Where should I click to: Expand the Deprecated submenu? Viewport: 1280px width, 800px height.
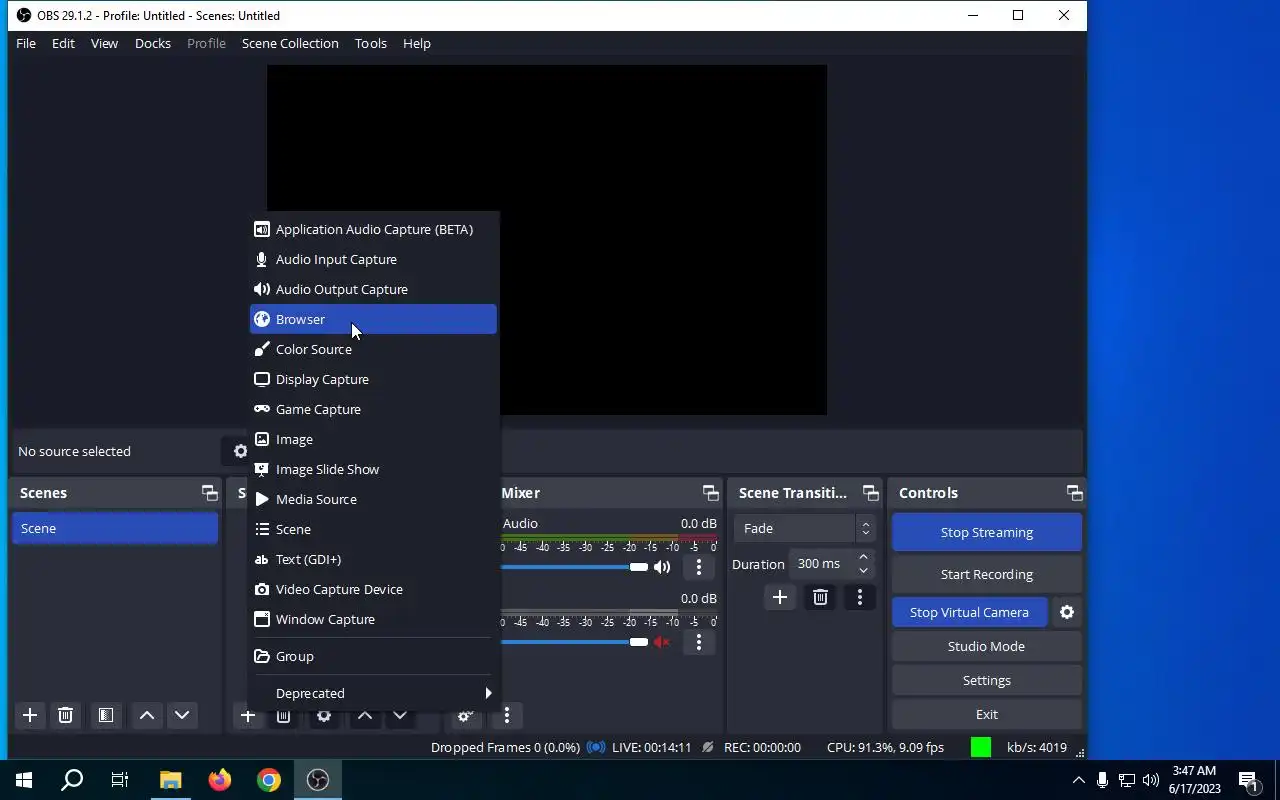[x=373, y=693]
